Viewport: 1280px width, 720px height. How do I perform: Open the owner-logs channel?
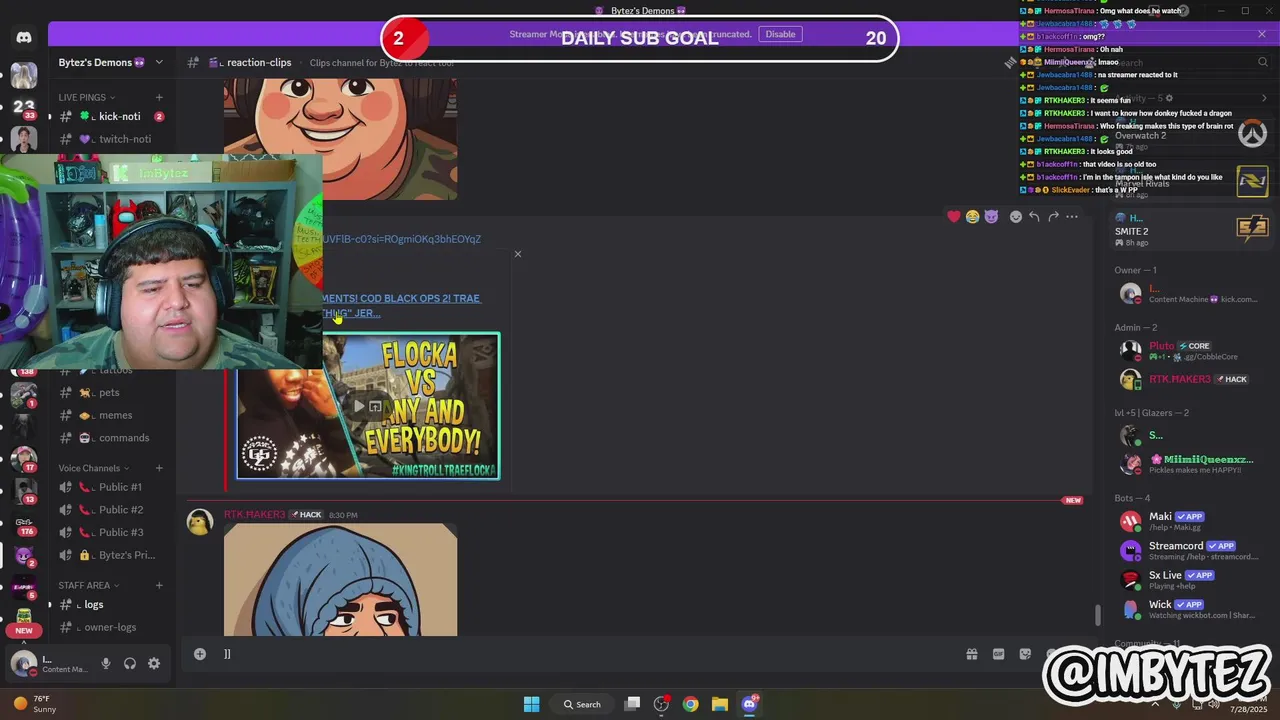(x=111, y=627)
